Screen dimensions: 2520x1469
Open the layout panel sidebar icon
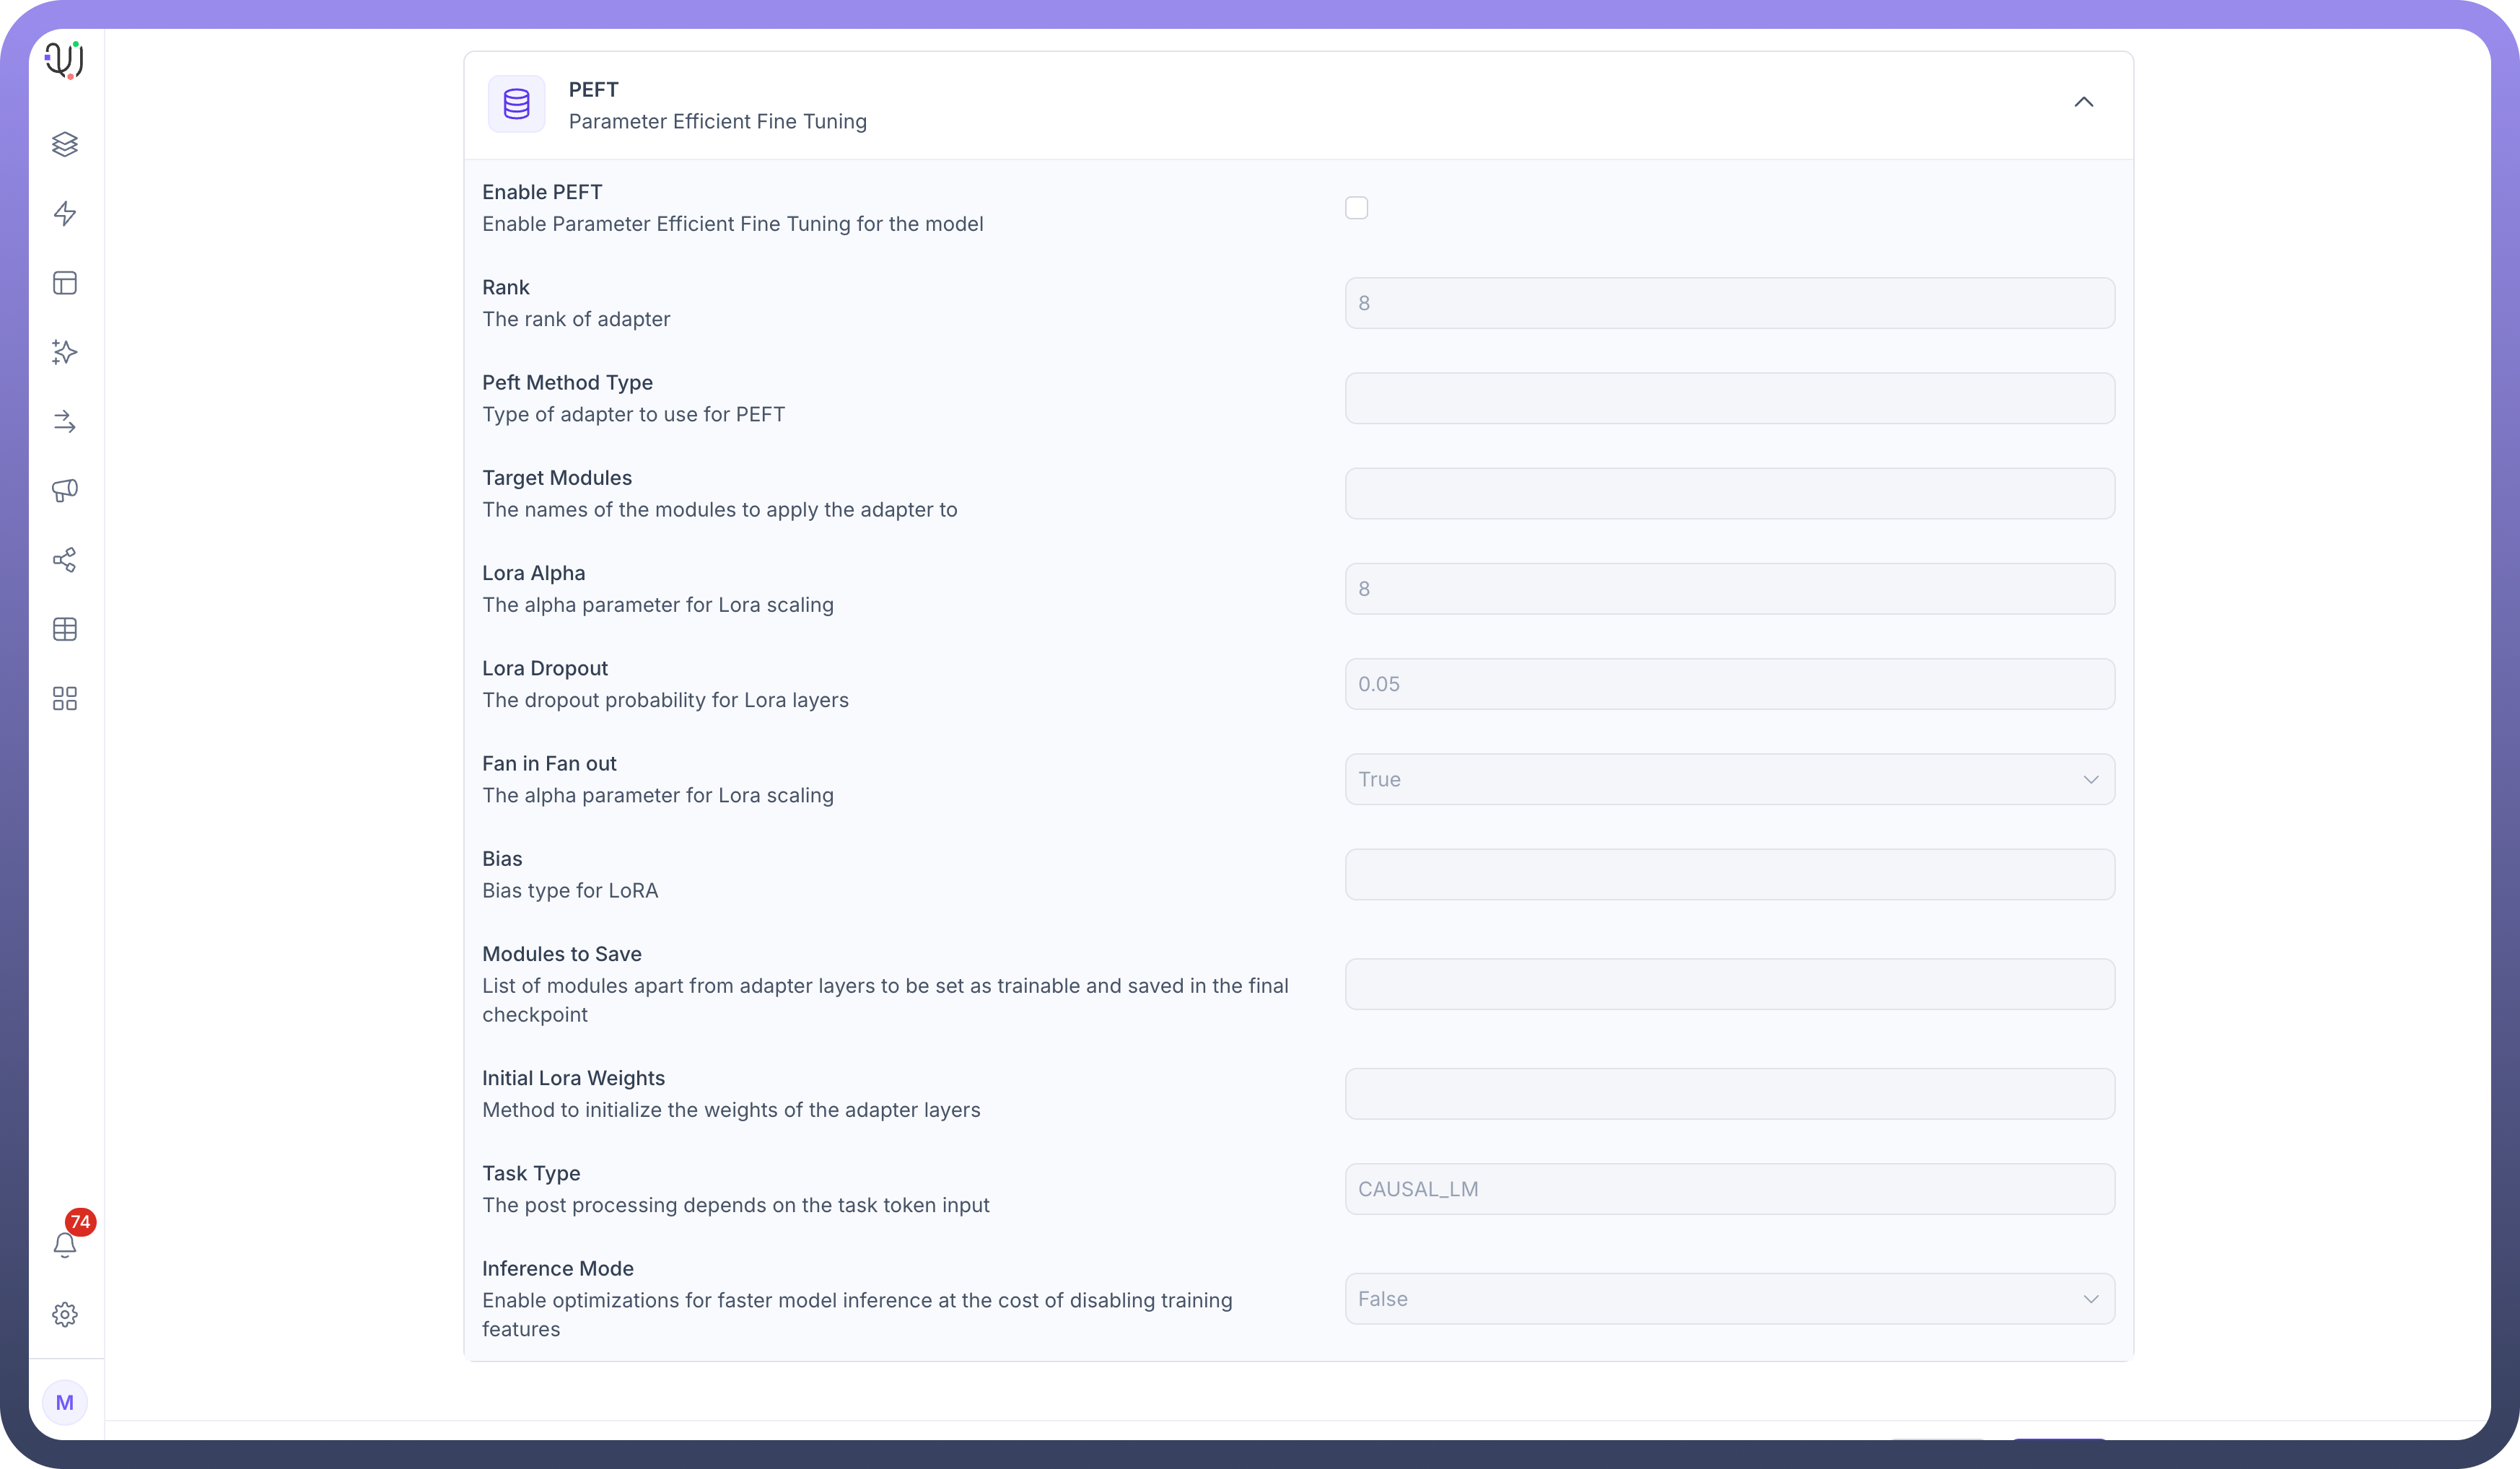[x=65, y=283]
